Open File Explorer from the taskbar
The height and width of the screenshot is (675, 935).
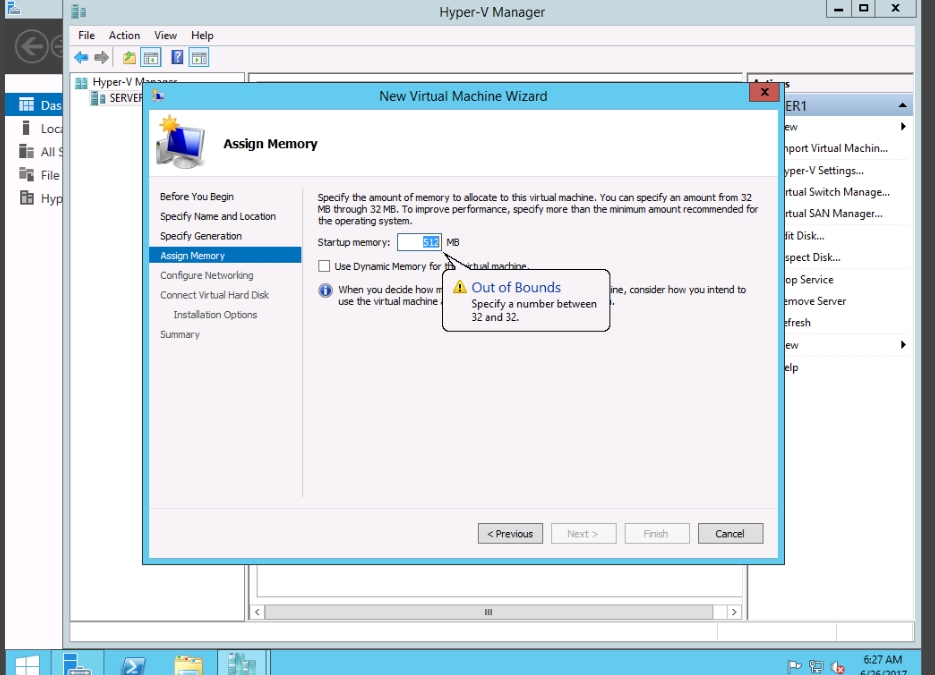(x=188, y=664)
